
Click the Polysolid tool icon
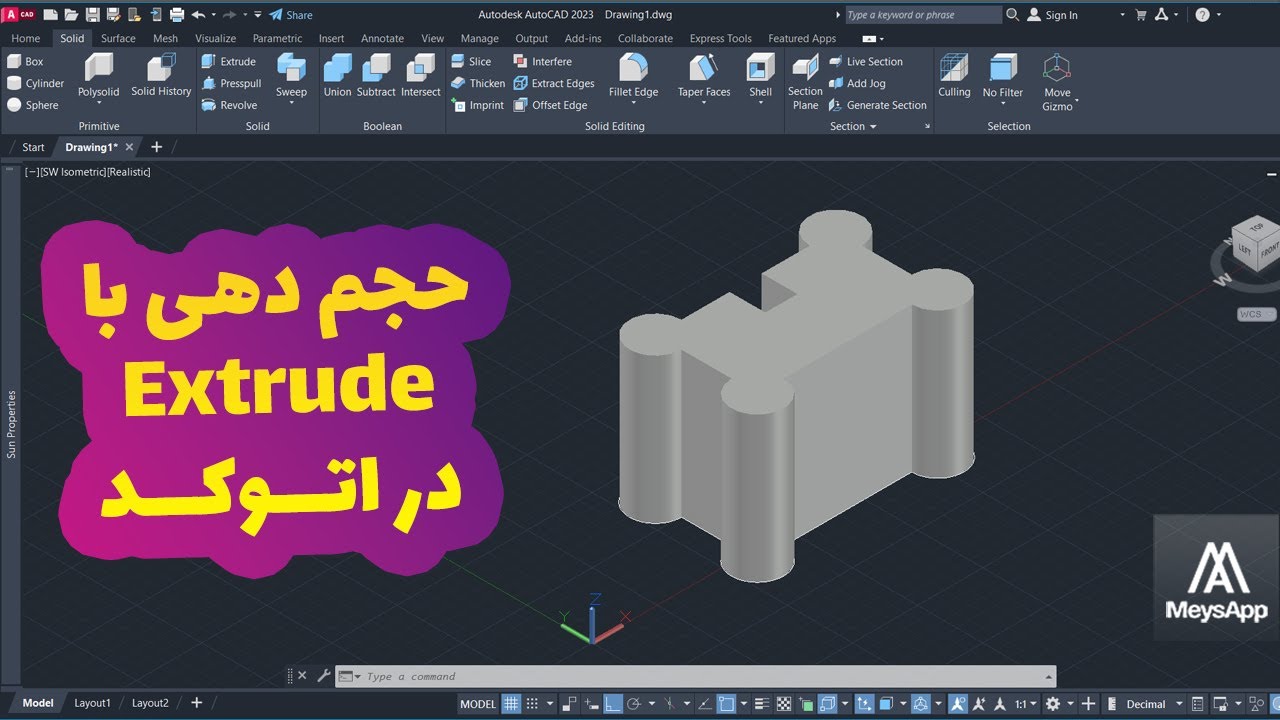[99, 68]
